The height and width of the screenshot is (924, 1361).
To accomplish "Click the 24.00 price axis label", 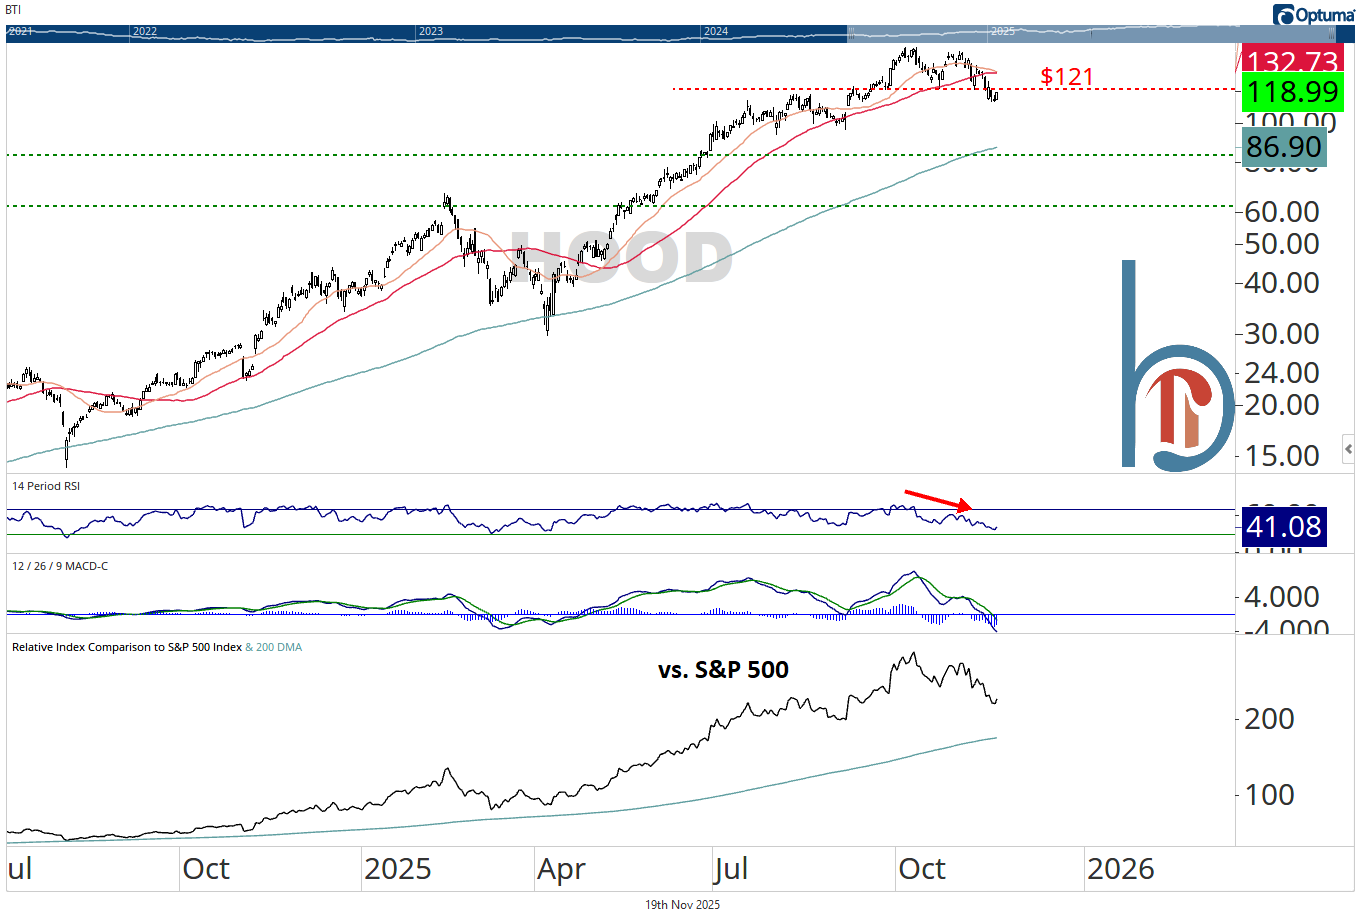I will tap(1282, 373).
